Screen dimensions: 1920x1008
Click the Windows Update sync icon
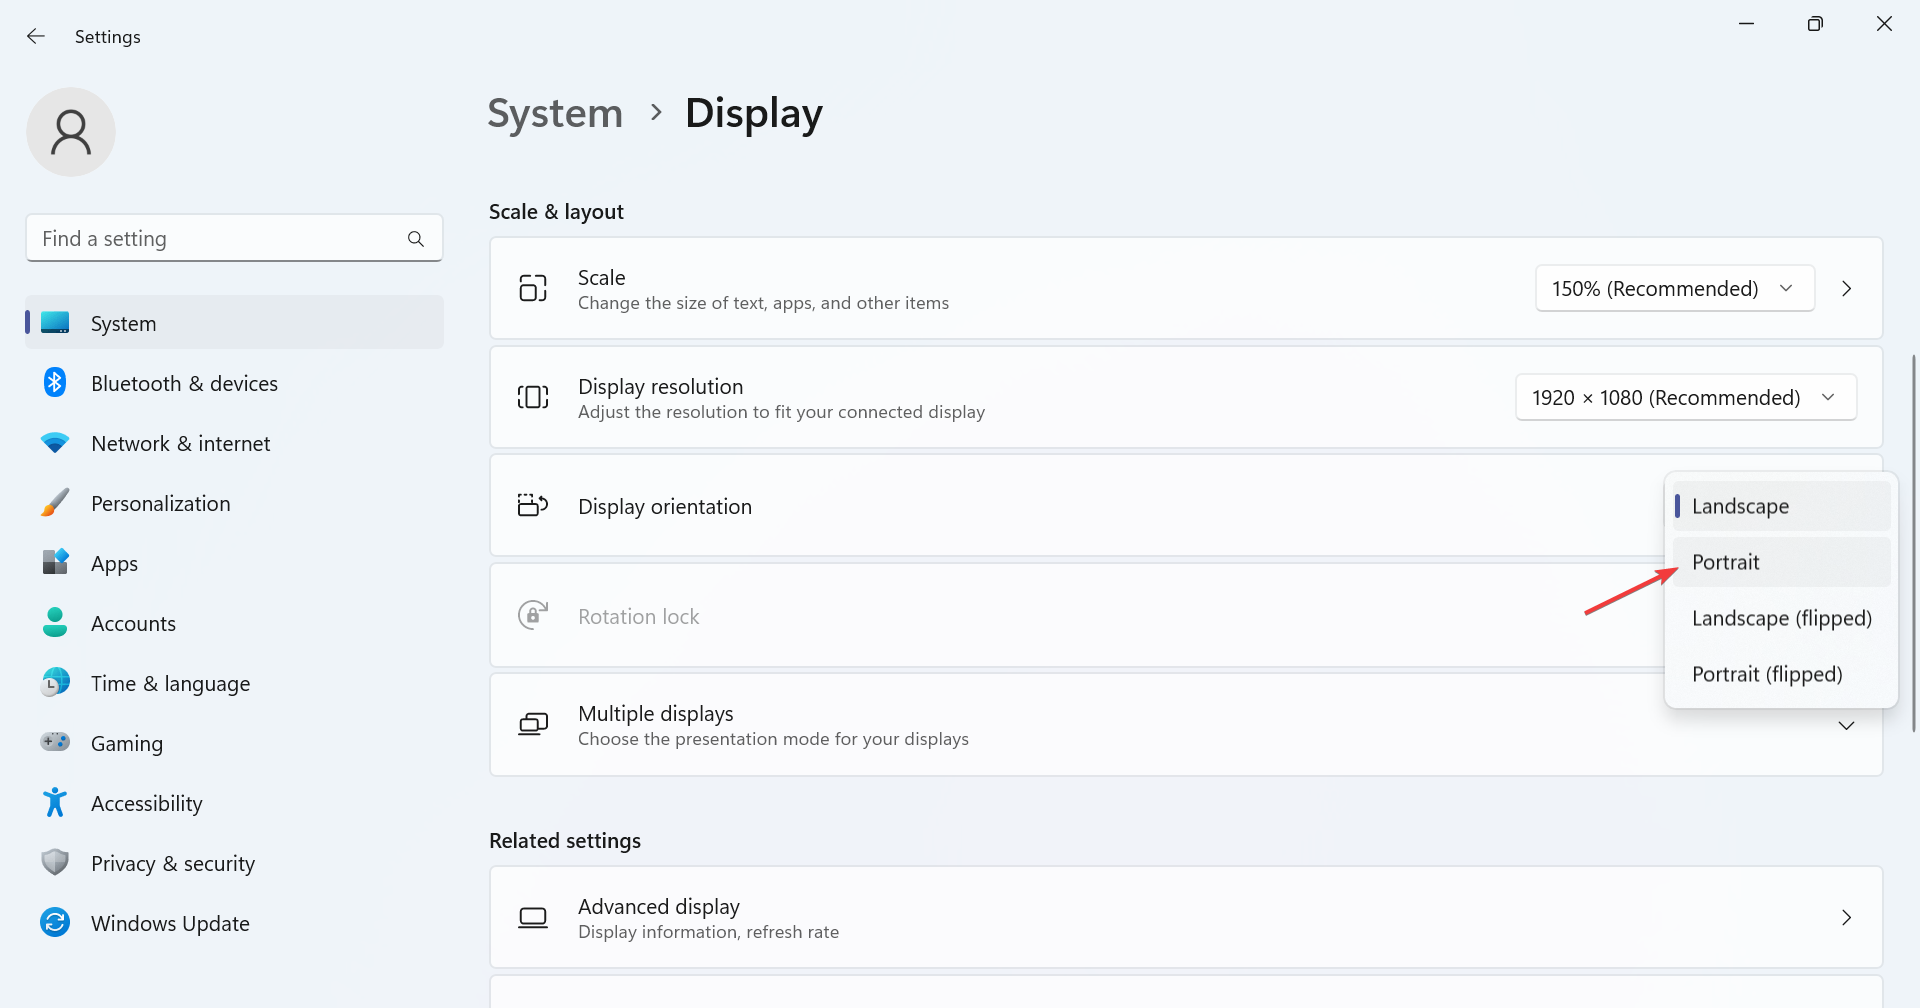point(55,922)
